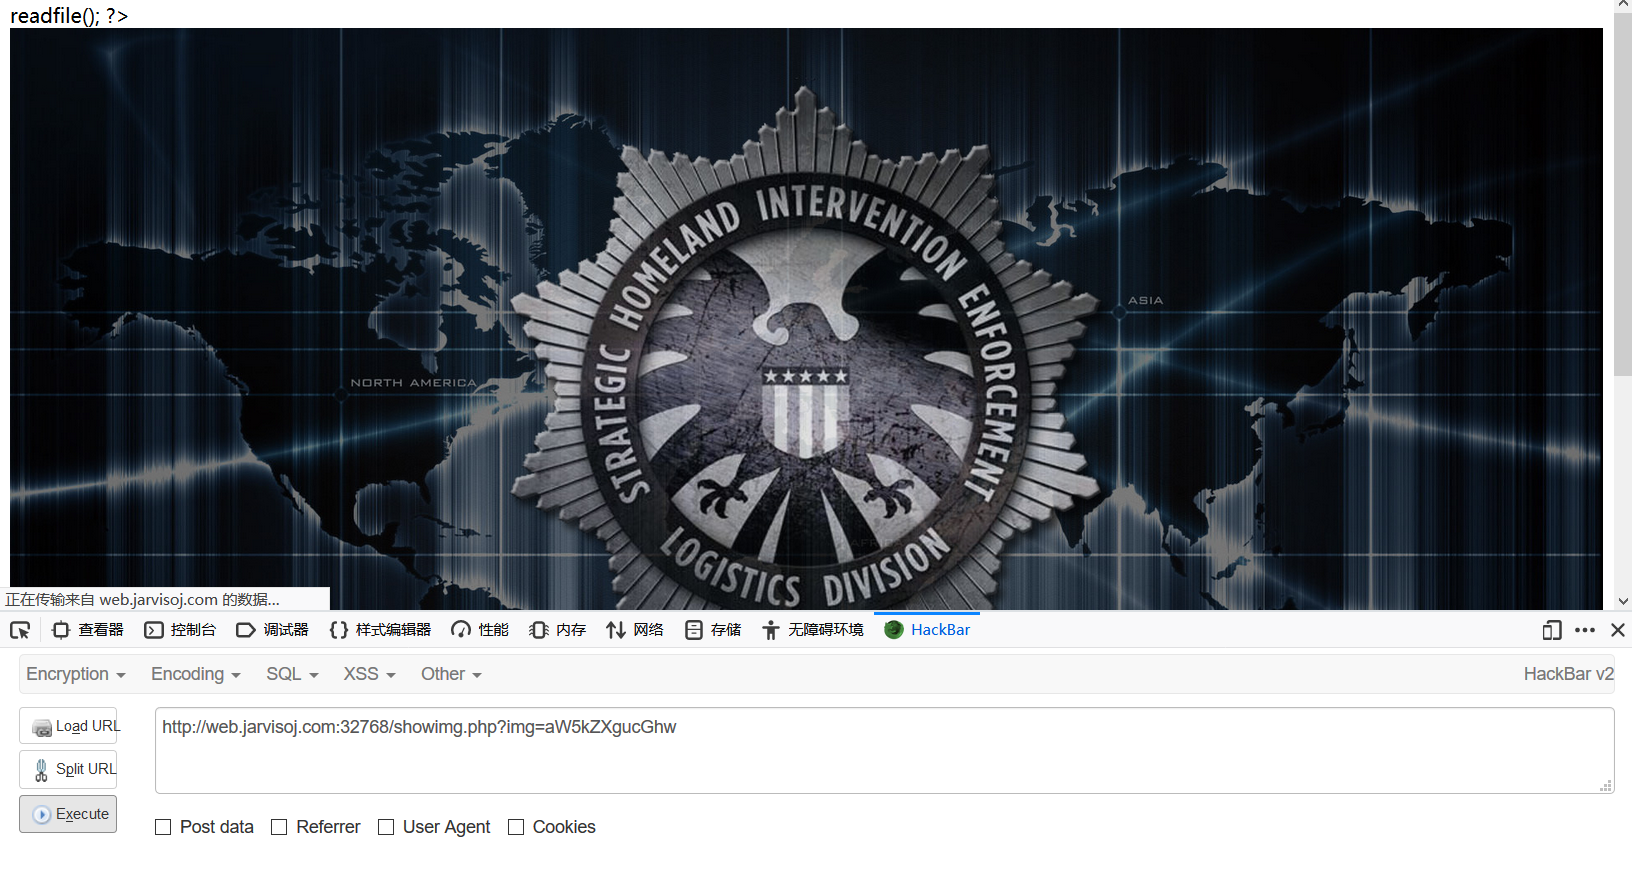Open the 存储 (Storage) tab
This screenshot has width=1632, height=883.
[x=713, y=630]
